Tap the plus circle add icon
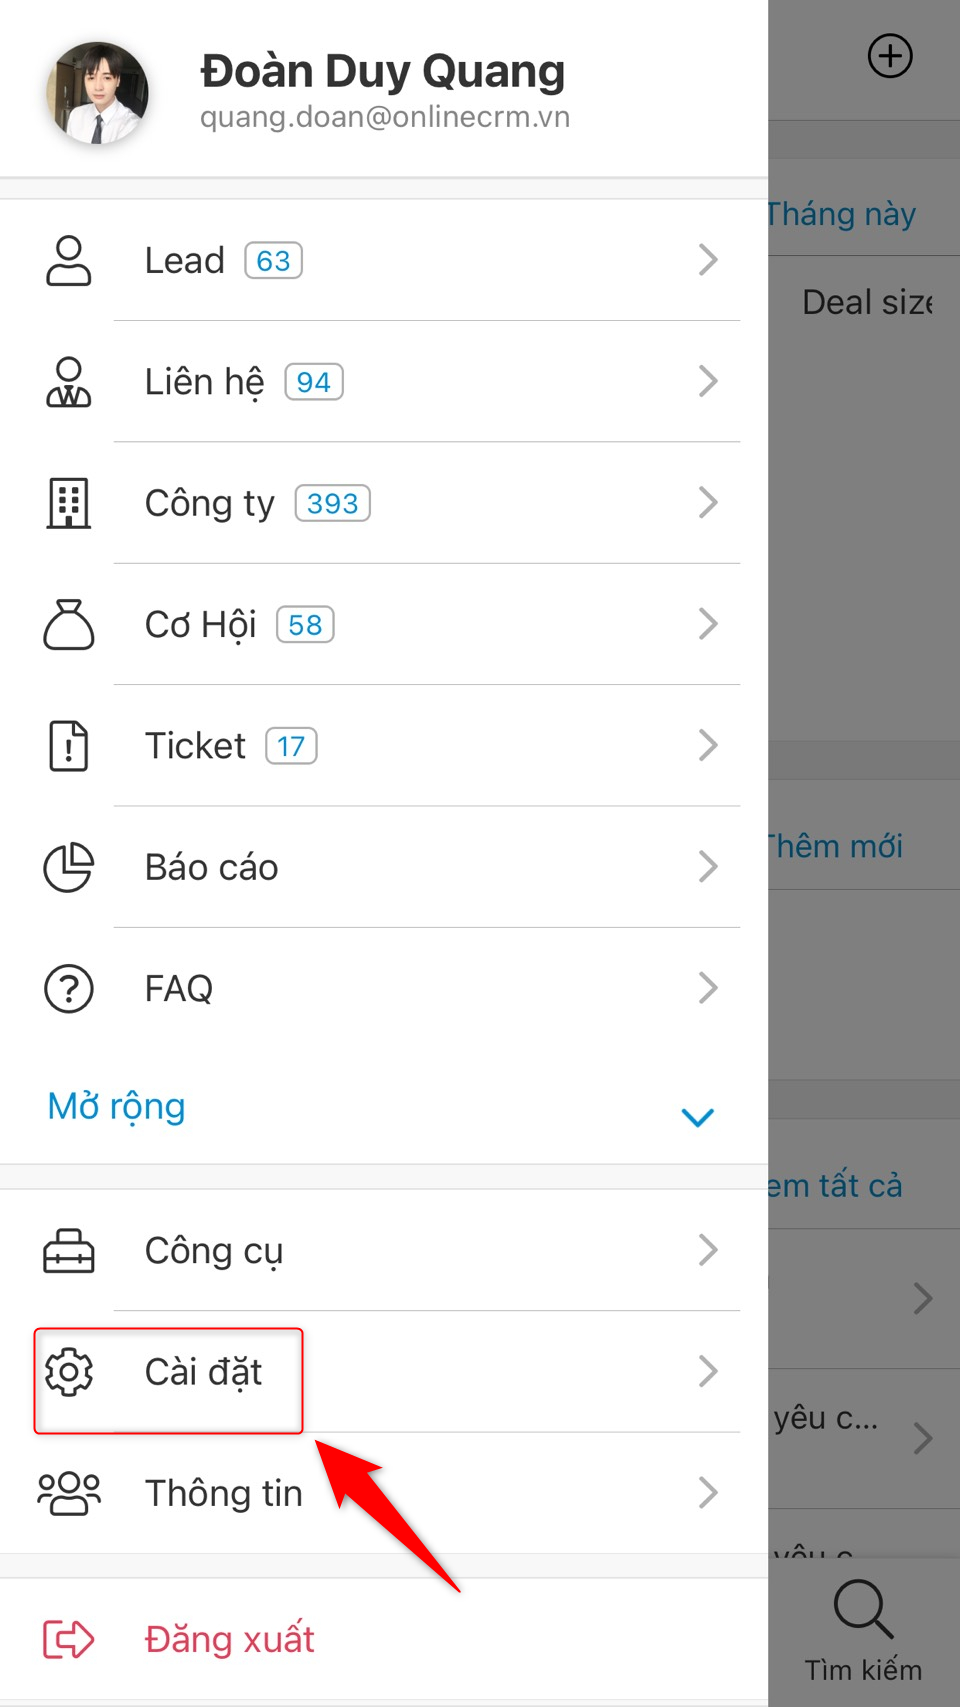Image resolution: width=960 pixels, height=1707 pixels. (x=889, y=56)
